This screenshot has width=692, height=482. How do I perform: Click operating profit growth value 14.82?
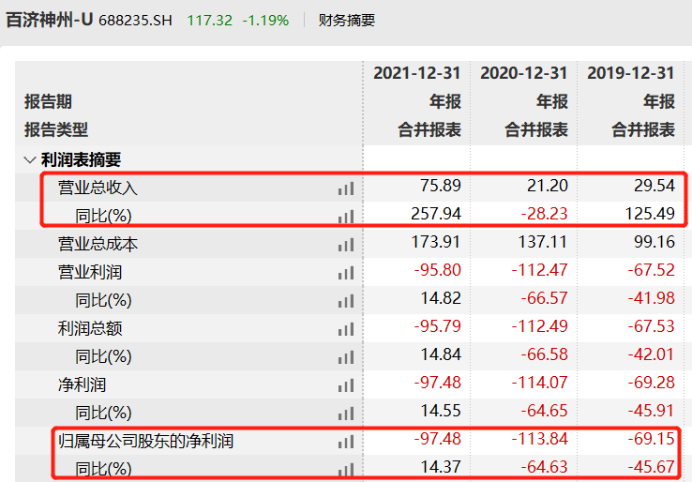point(440,298)
